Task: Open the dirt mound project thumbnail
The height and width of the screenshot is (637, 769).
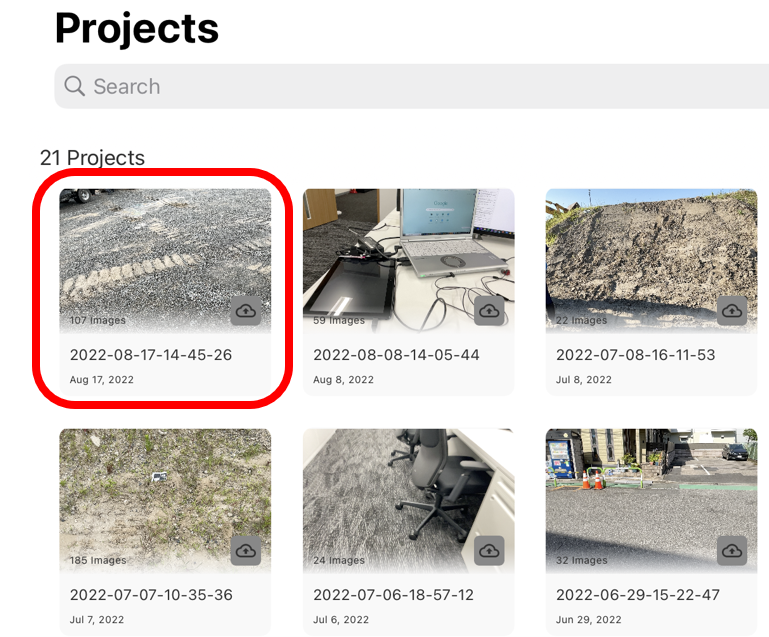Action: (x=651, y=261)
